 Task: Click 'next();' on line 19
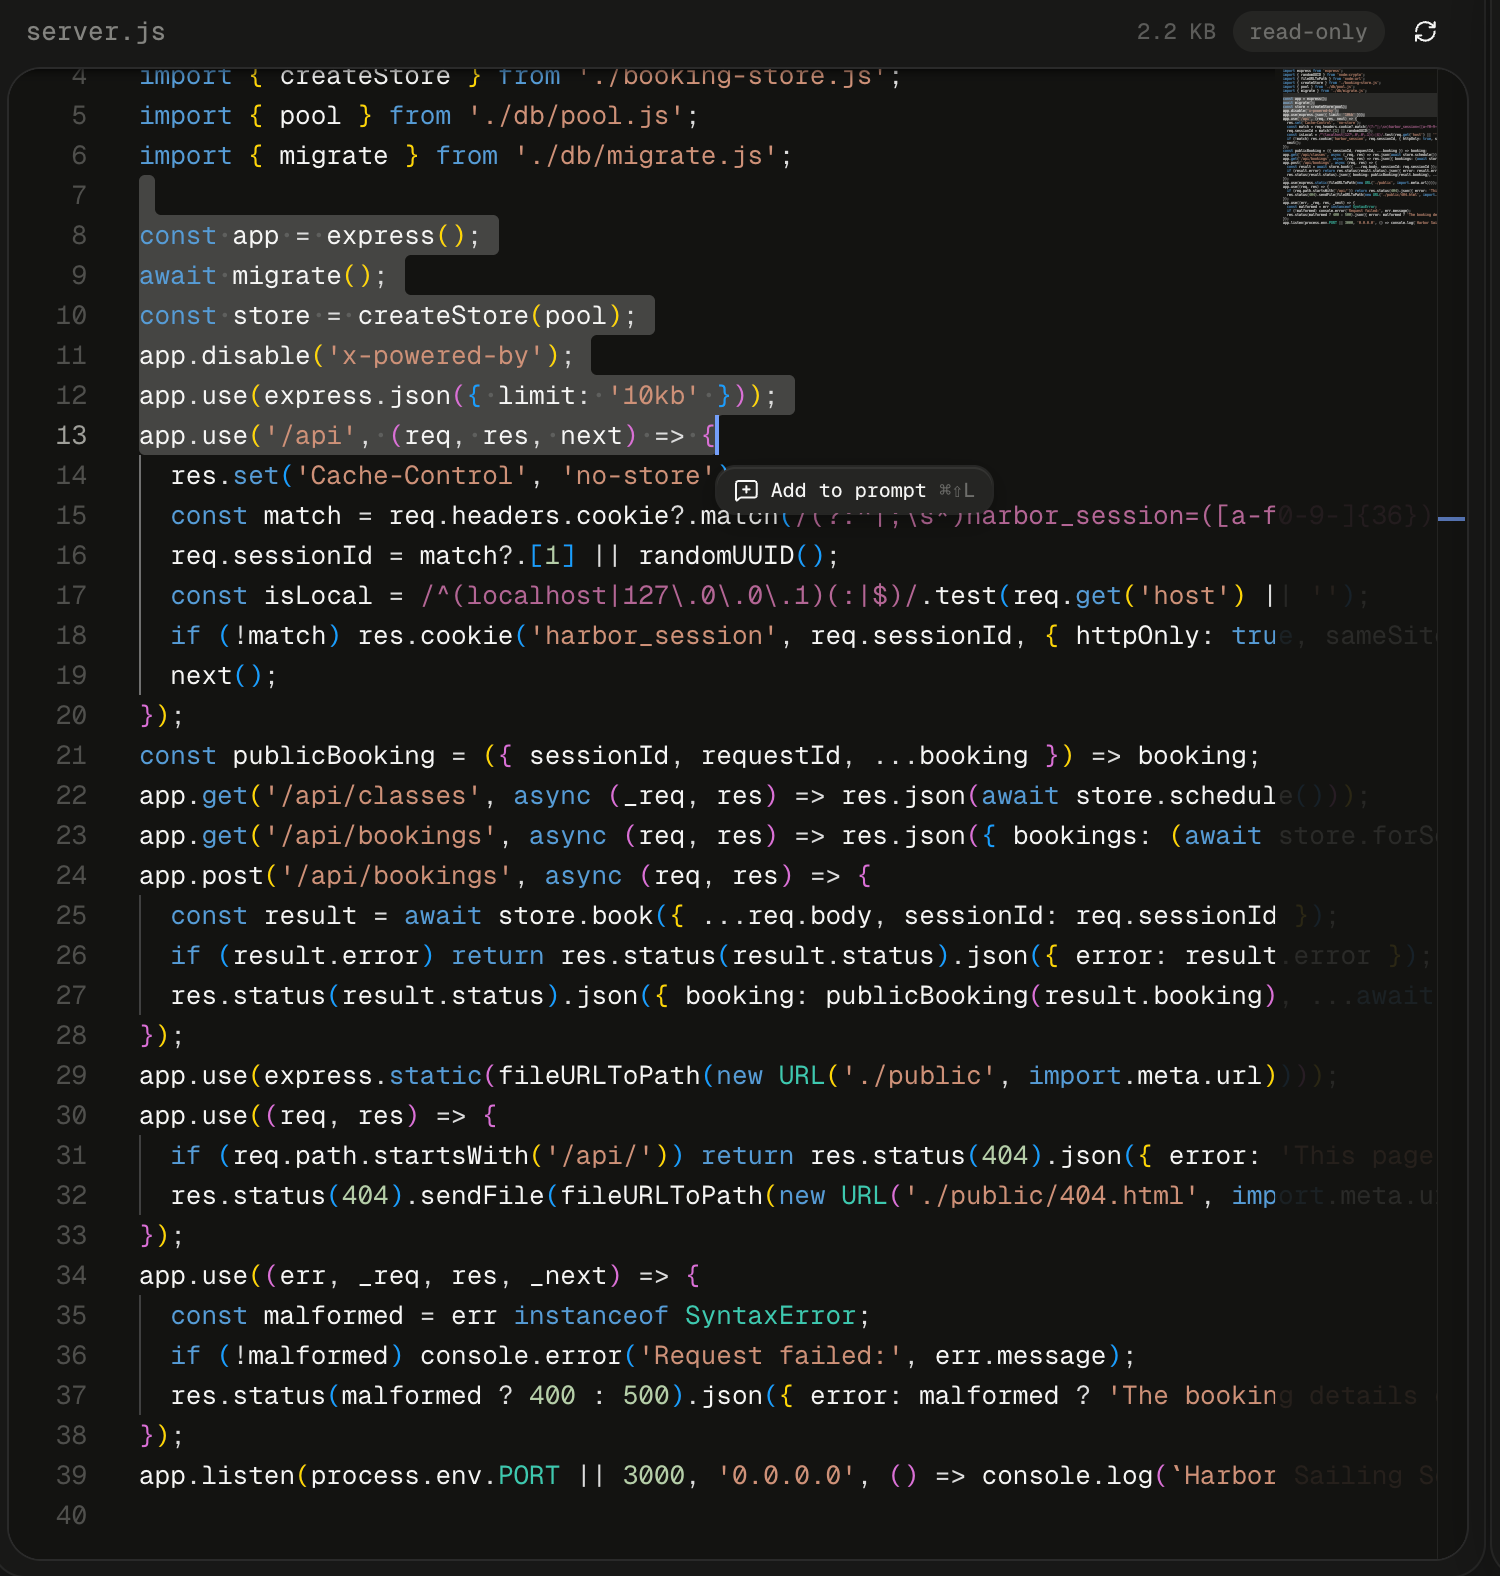tap(224, 676)
